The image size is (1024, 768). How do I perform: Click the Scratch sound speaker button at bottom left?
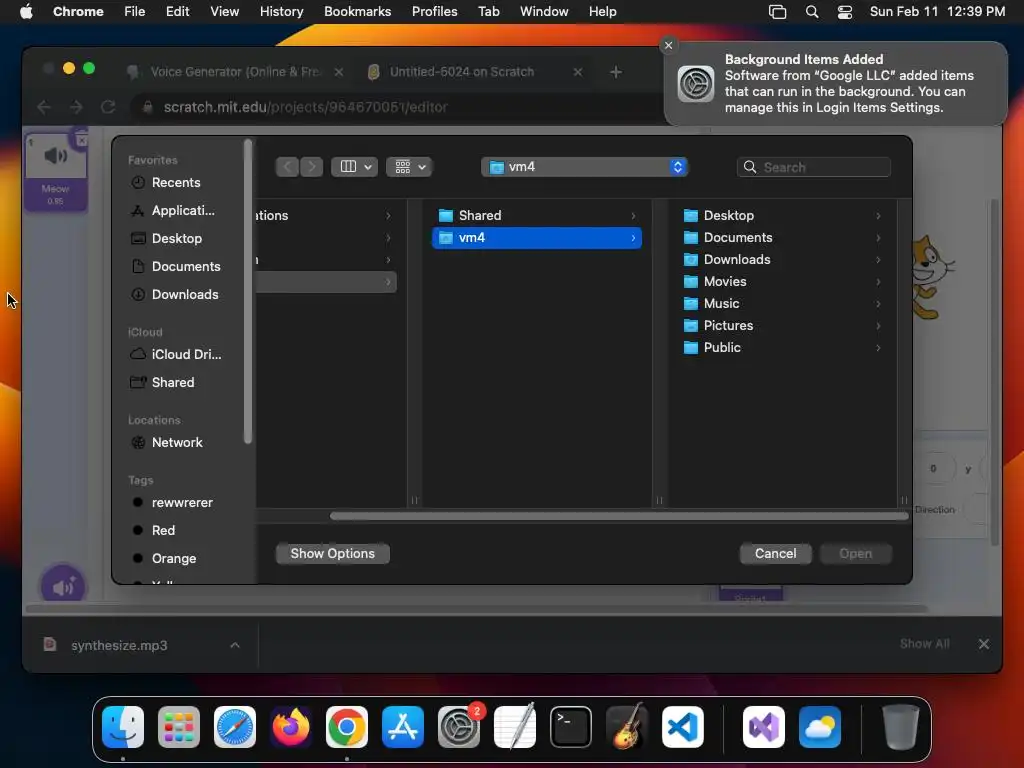(63, 586)
